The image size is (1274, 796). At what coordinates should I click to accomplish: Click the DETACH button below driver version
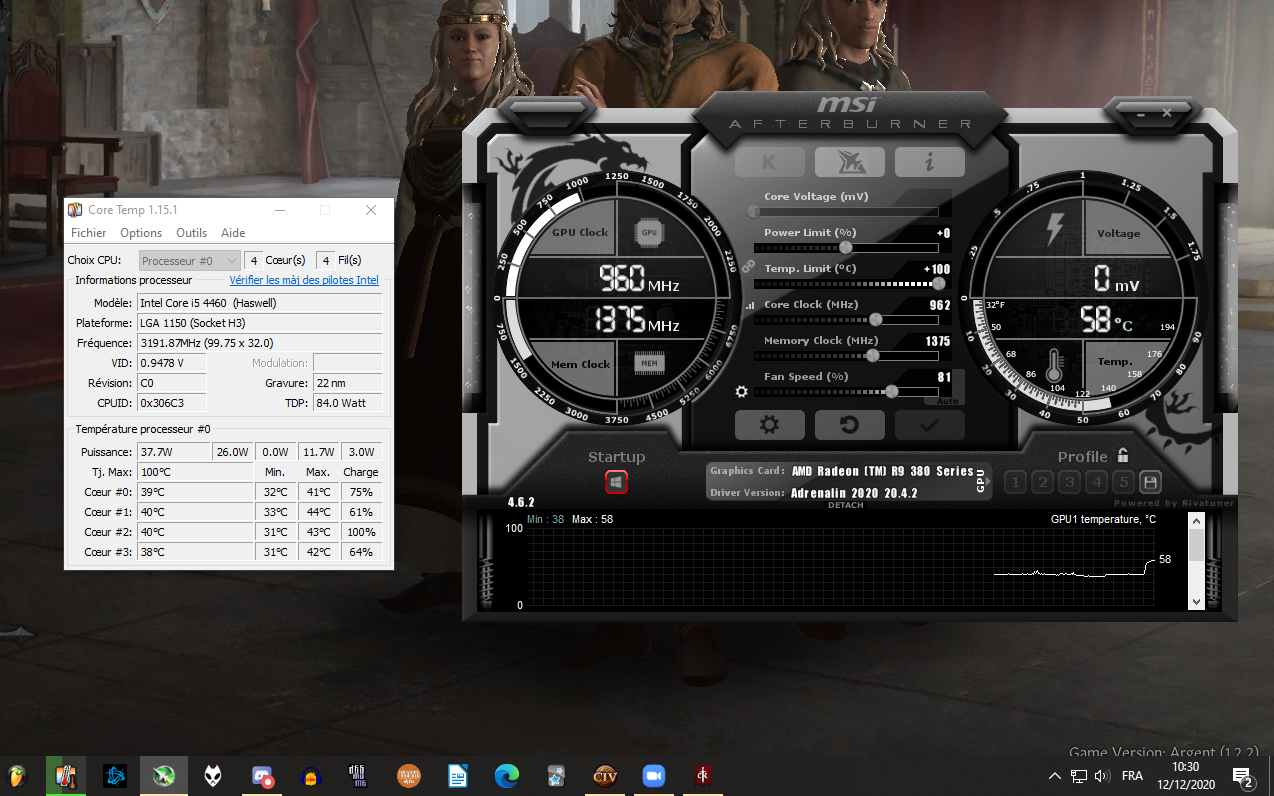[845, 505]
